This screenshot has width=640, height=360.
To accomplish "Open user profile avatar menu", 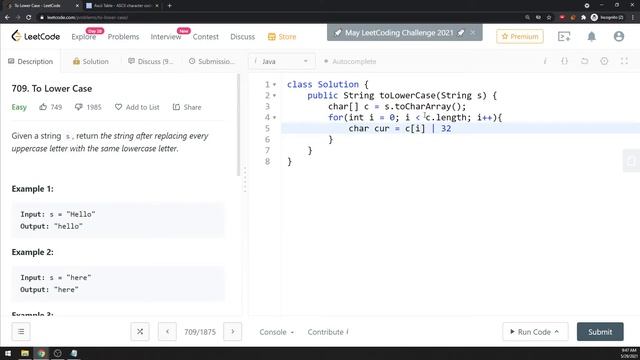I will pyautogui.click(x=619, y=36).
